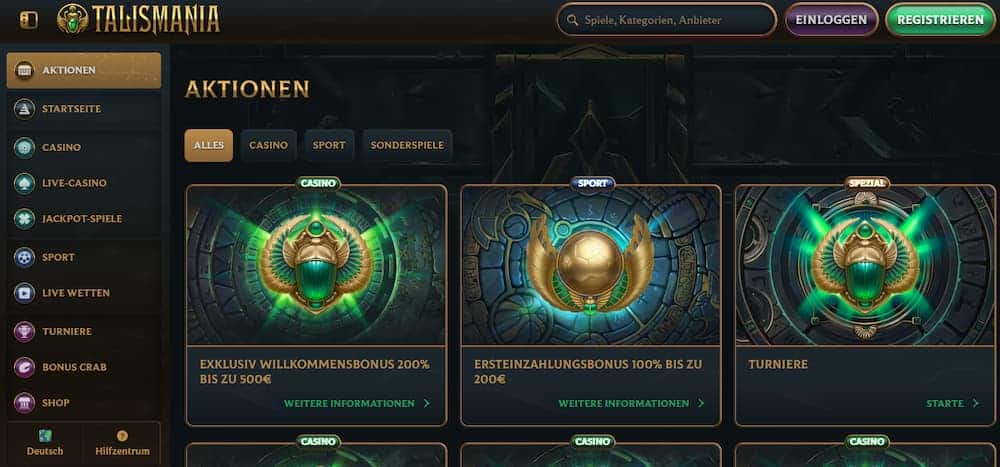1000x467 pixels.
Task: Follow the Starte arrow link under Turniere
Action: pyautogui.click(x=952, y=403)
